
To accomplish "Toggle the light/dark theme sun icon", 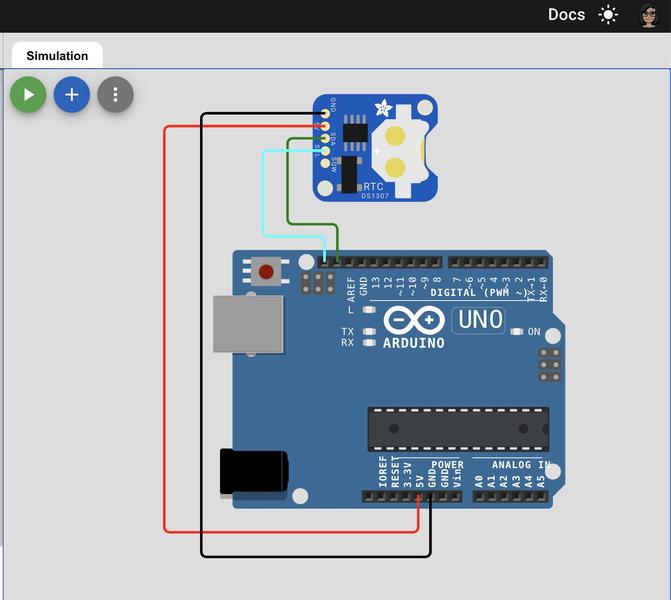I will click(608, 15).
